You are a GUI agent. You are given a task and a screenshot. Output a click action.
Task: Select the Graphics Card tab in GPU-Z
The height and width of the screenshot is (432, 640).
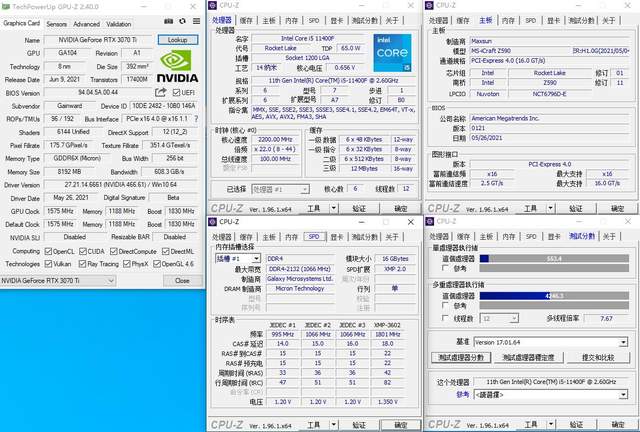22,23
